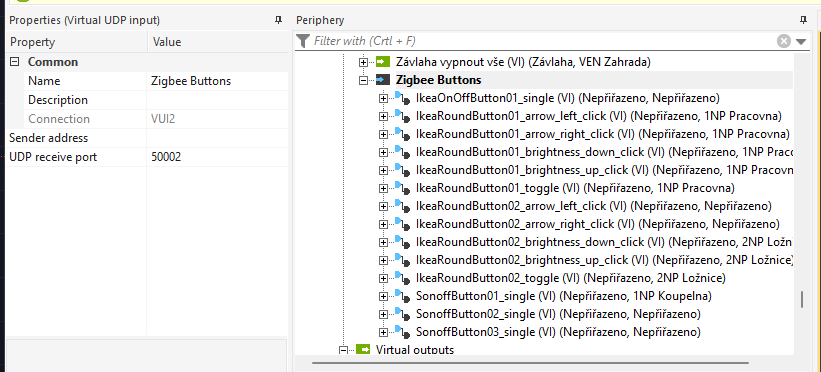Screen dimensions: 821x372
Task: Expand the IkeaRoundButton01_brightness_down_click node
Action: [383, 152]
